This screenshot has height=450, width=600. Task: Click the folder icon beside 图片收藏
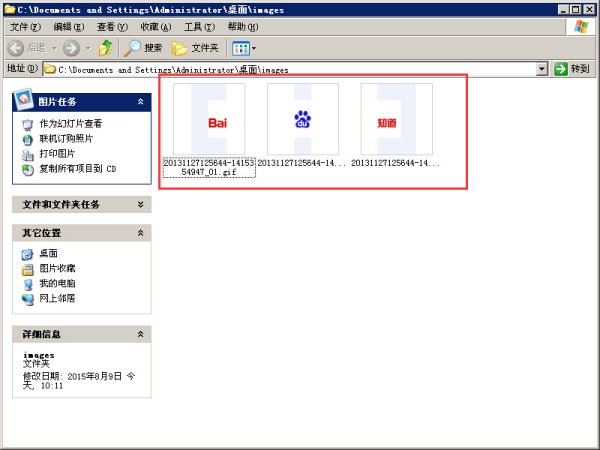[x=28, y=269]
